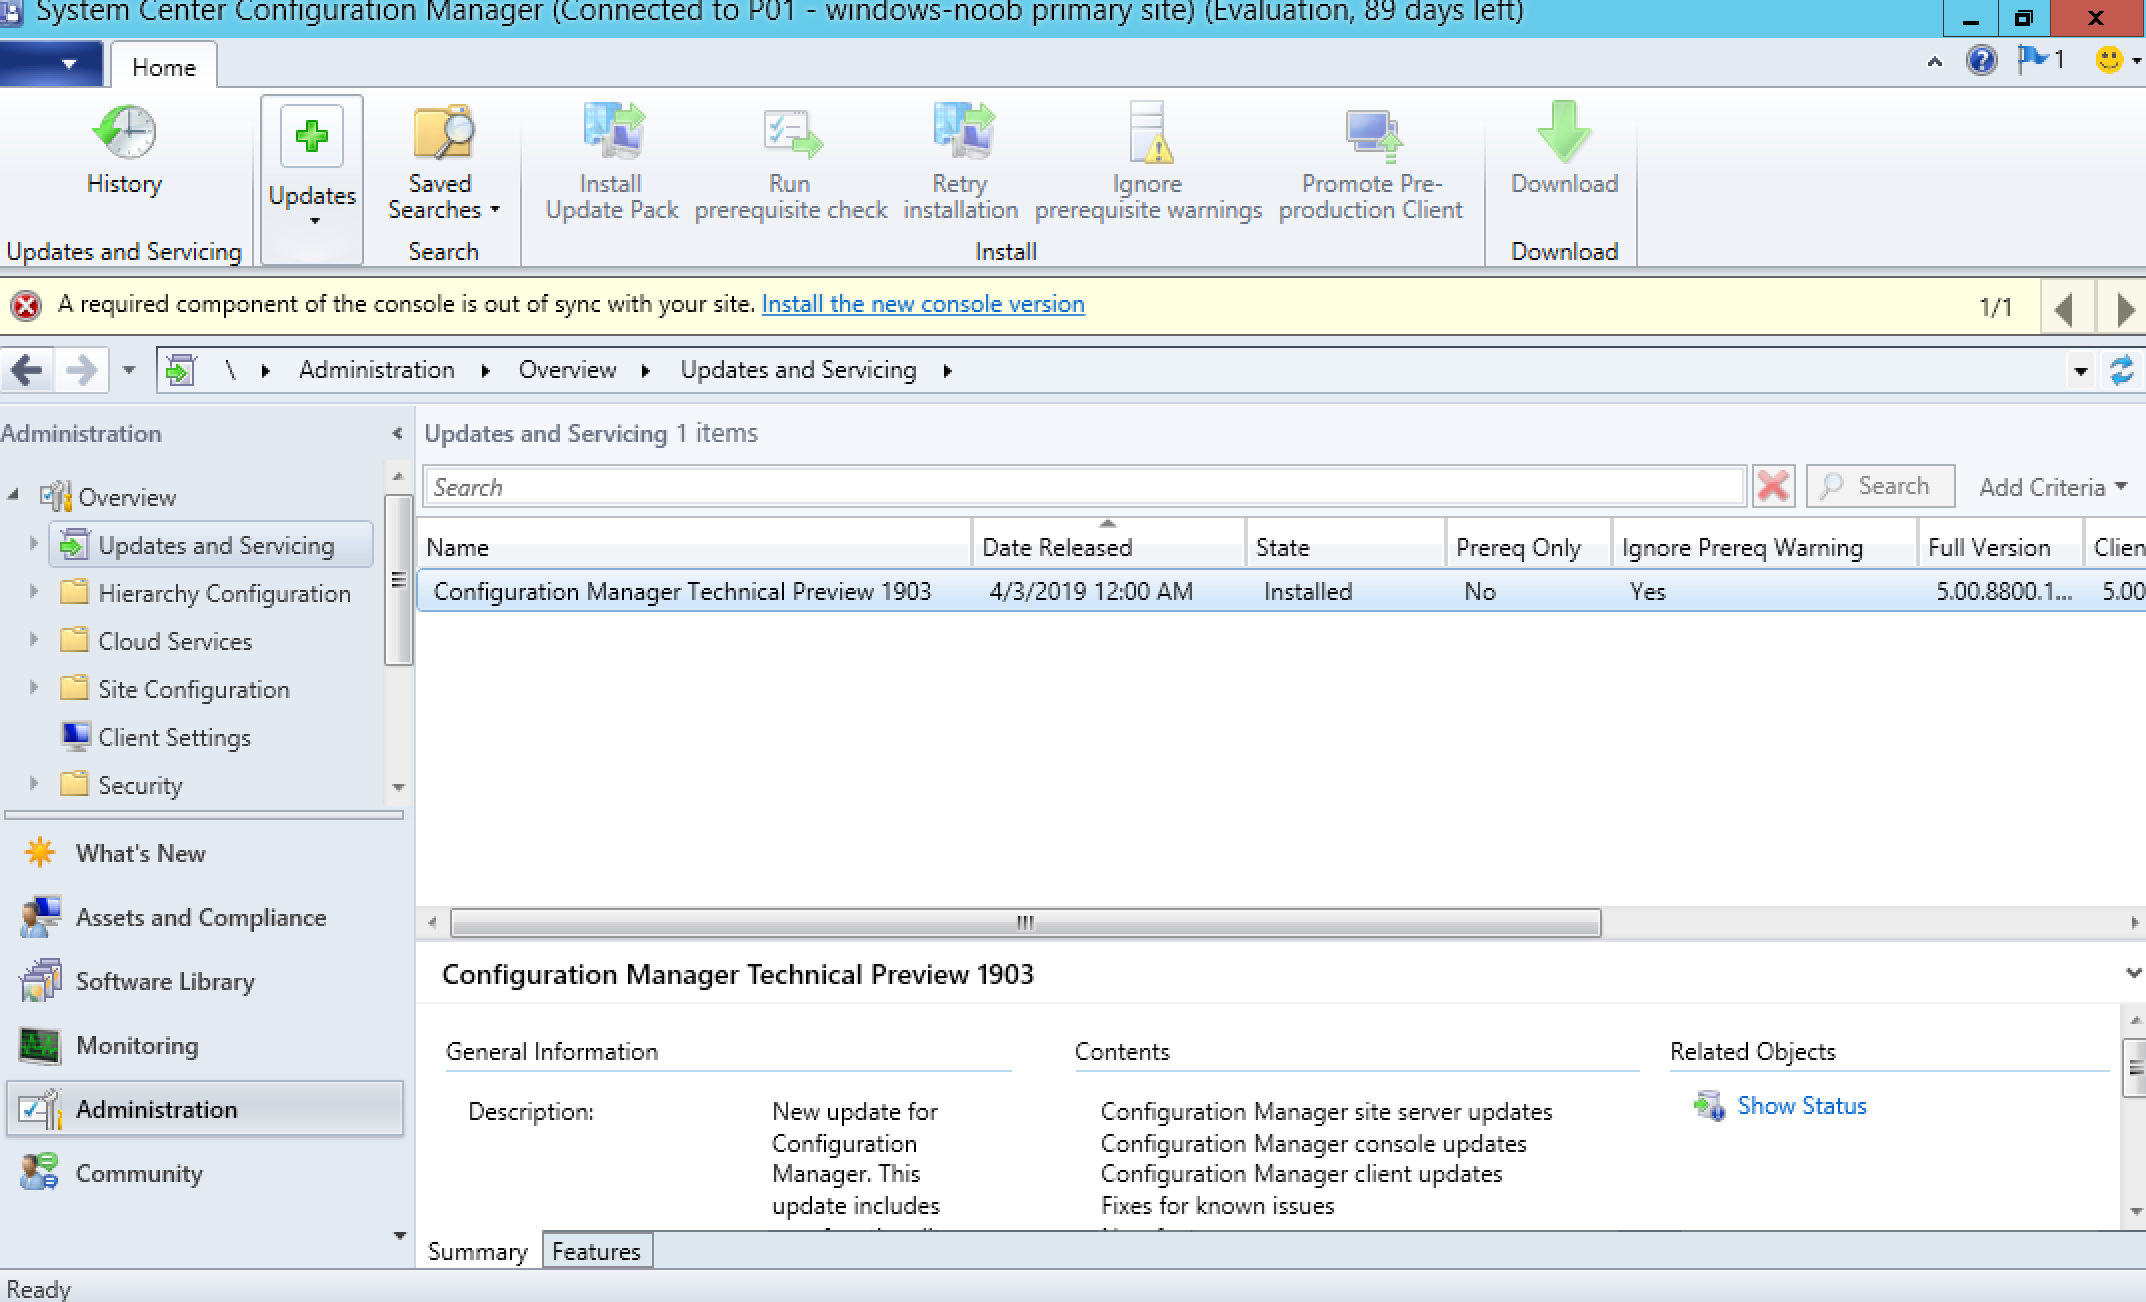Click in the Search input field
This screenshot has height=1302, width=2146.
click(1084, 487)
